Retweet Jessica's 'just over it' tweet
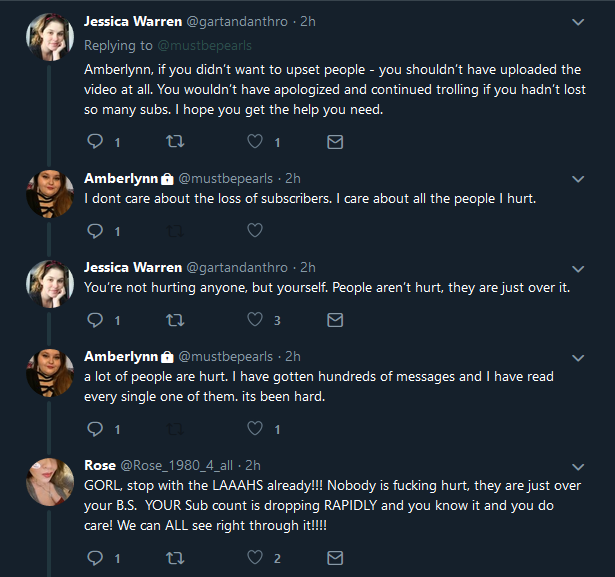615x577 pixels. (175, 320)
